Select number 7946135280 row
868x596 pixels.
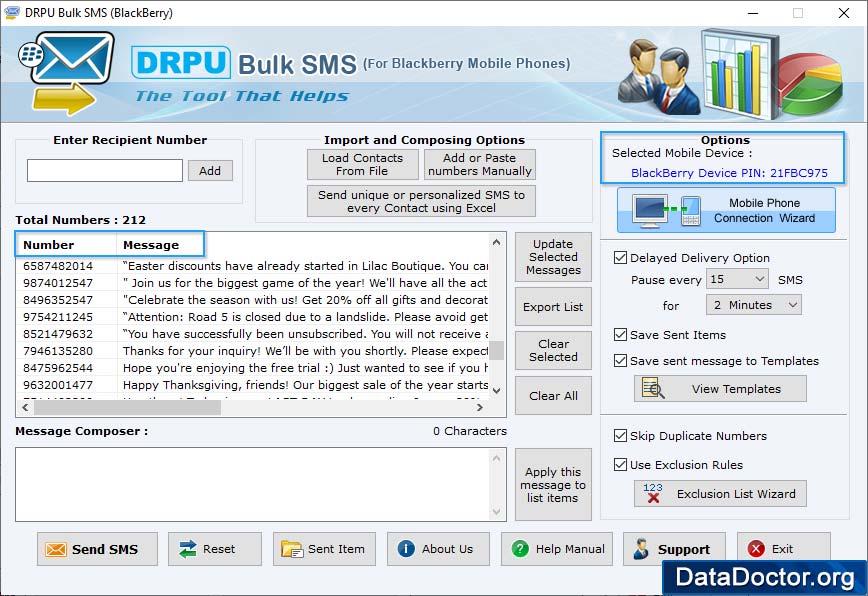point(252,351)
